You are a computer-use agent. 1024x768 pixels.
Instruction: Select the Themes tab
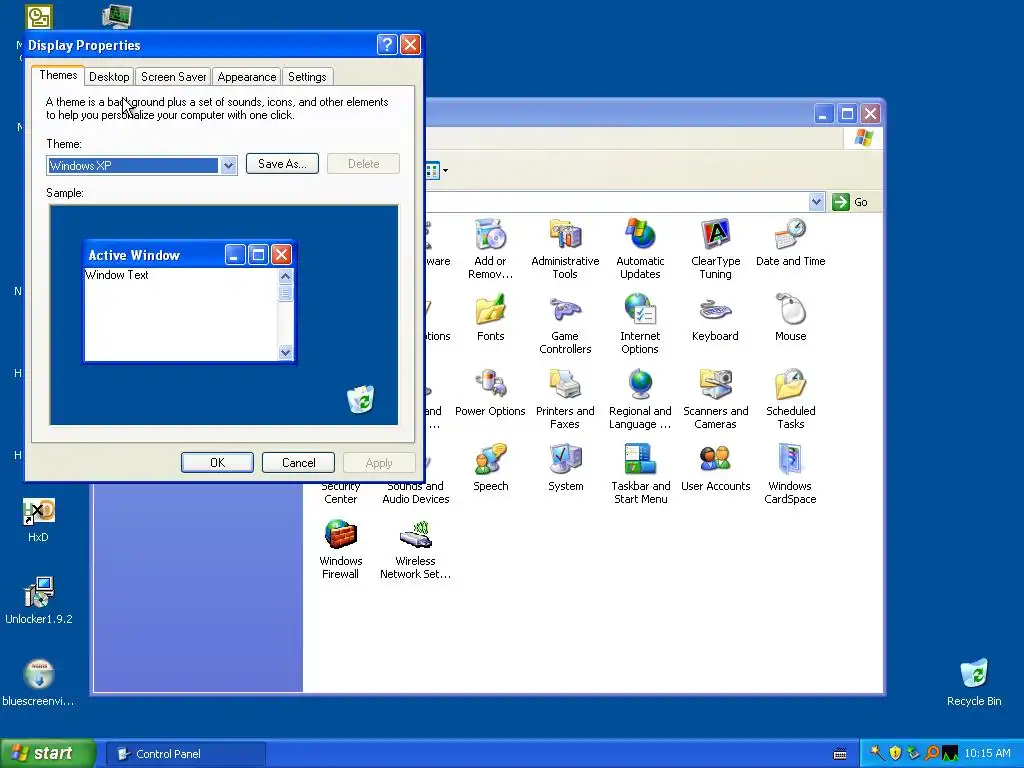point(58,75)
